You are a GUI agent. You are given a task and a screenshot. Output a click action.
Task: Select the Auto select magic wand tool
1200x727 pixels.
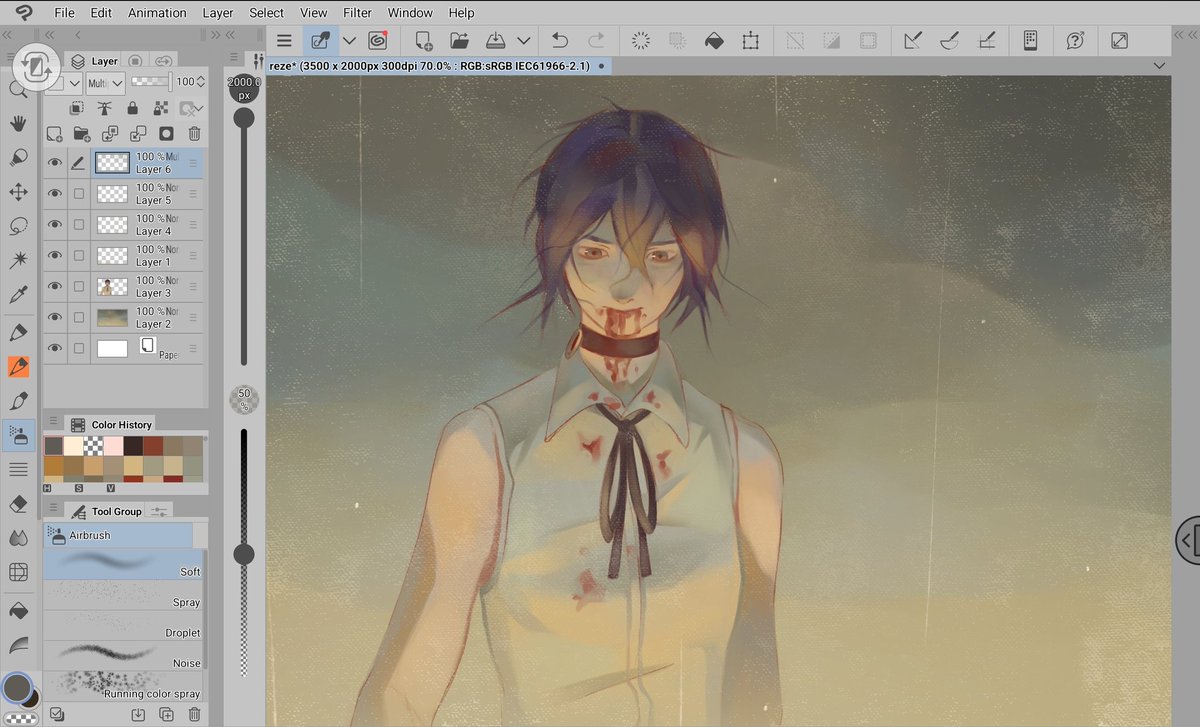[17, 260]
